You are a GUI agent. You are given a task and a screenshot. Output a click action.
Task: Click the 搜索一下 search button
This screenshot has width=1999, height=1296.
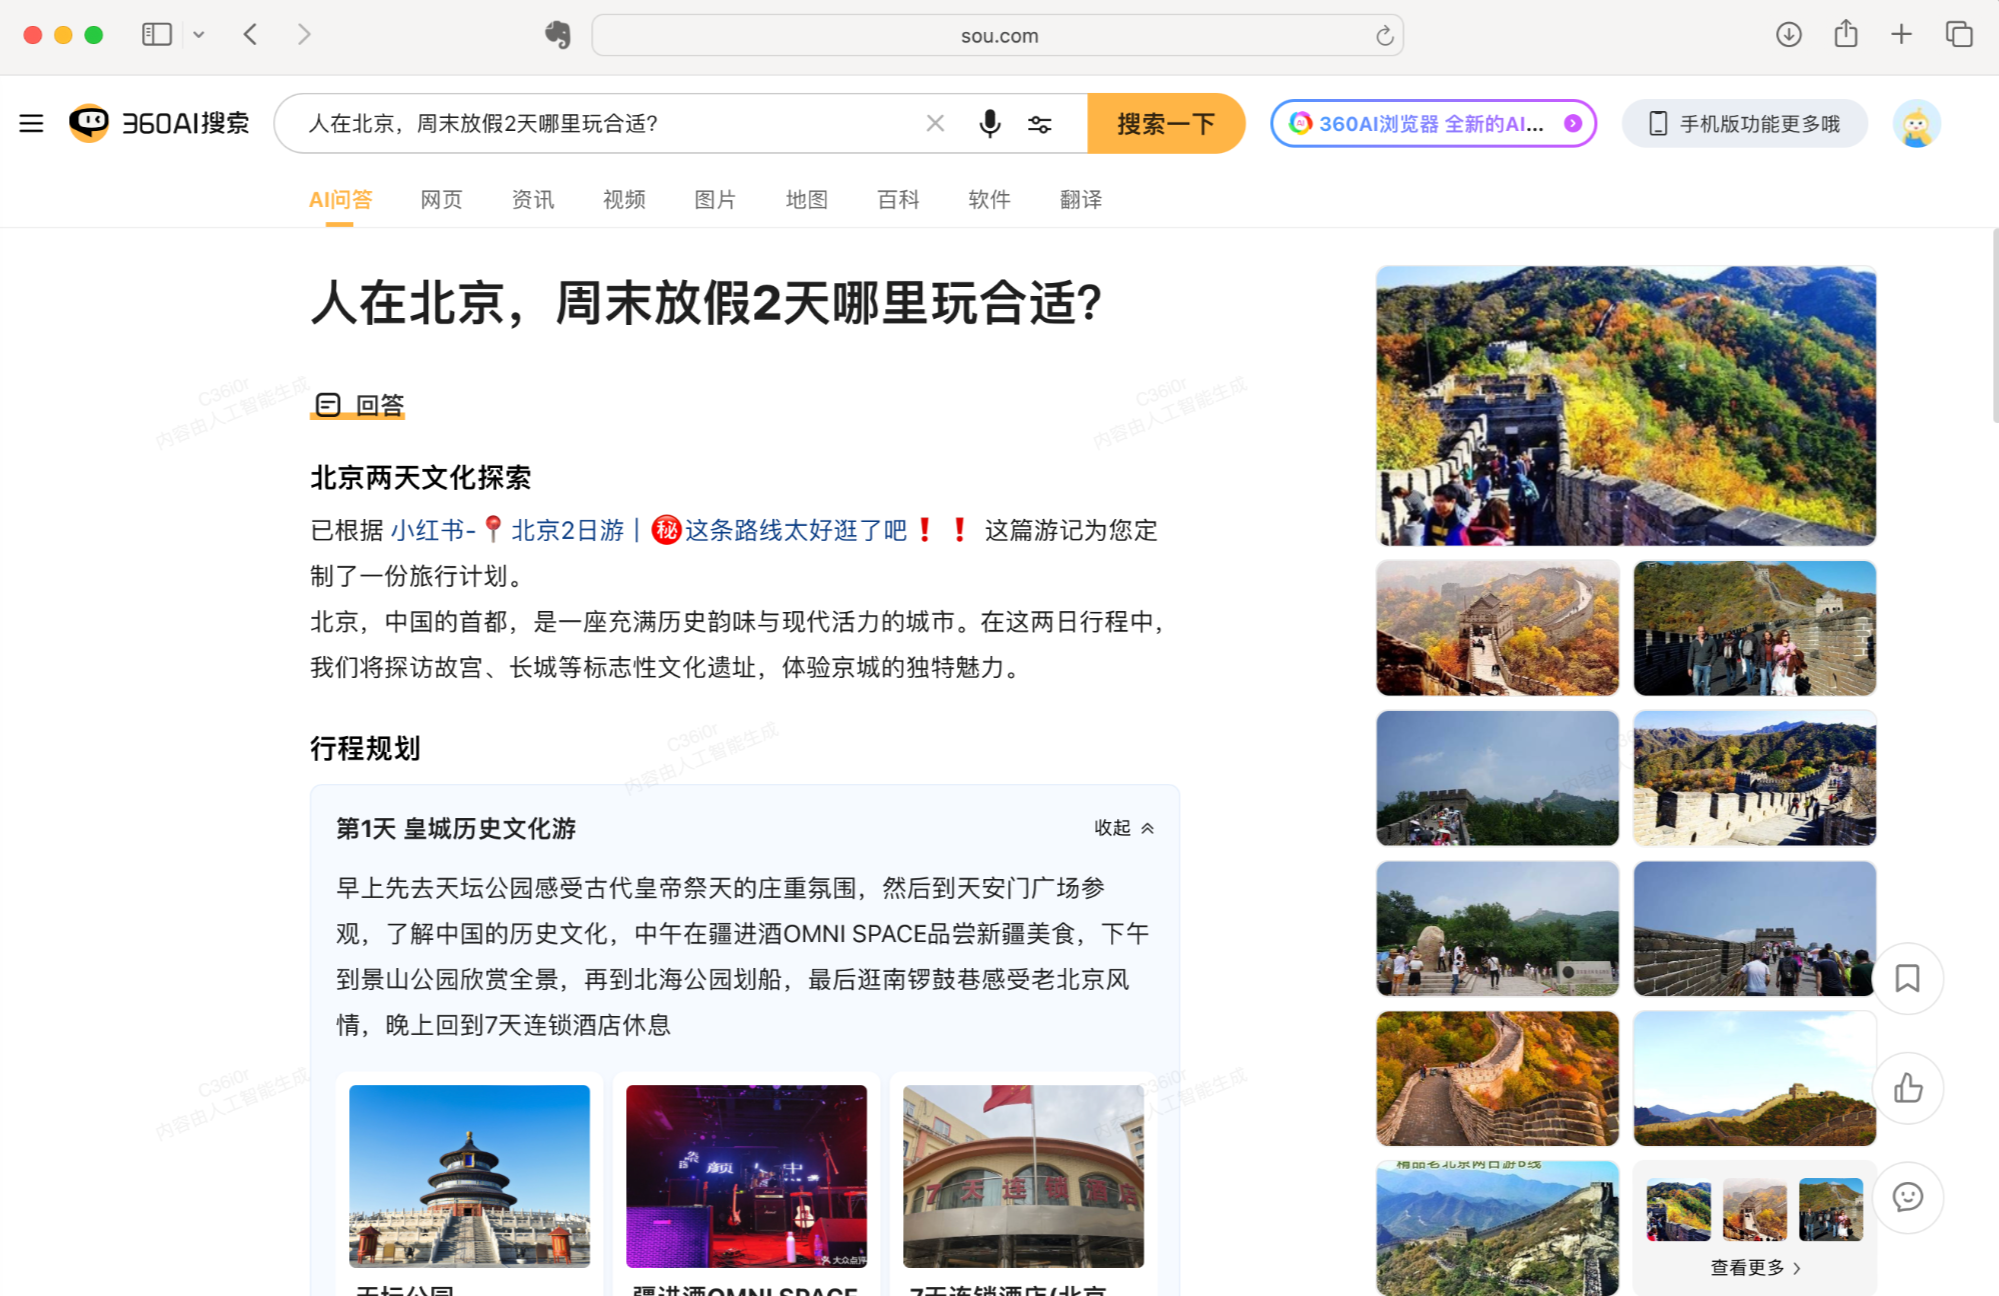1166,124
